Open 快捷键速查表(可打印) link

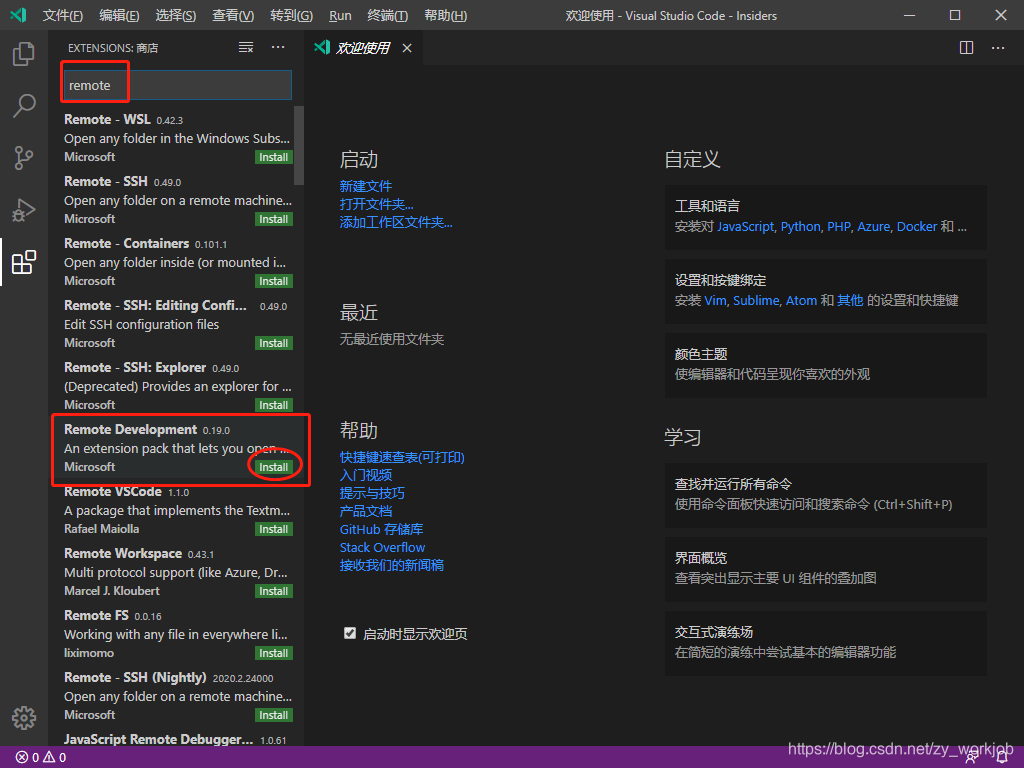click(x=402, y=457)
